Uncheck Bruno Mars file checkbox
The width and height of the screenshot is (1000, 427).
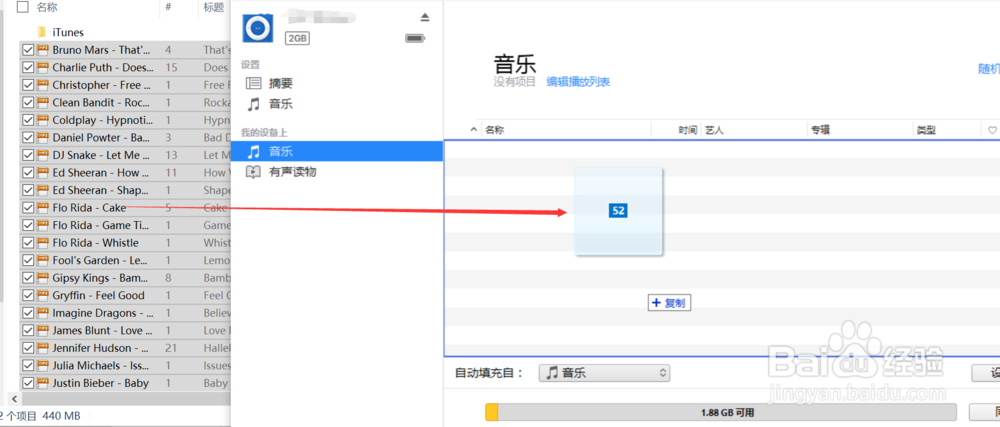pos(27,50)
